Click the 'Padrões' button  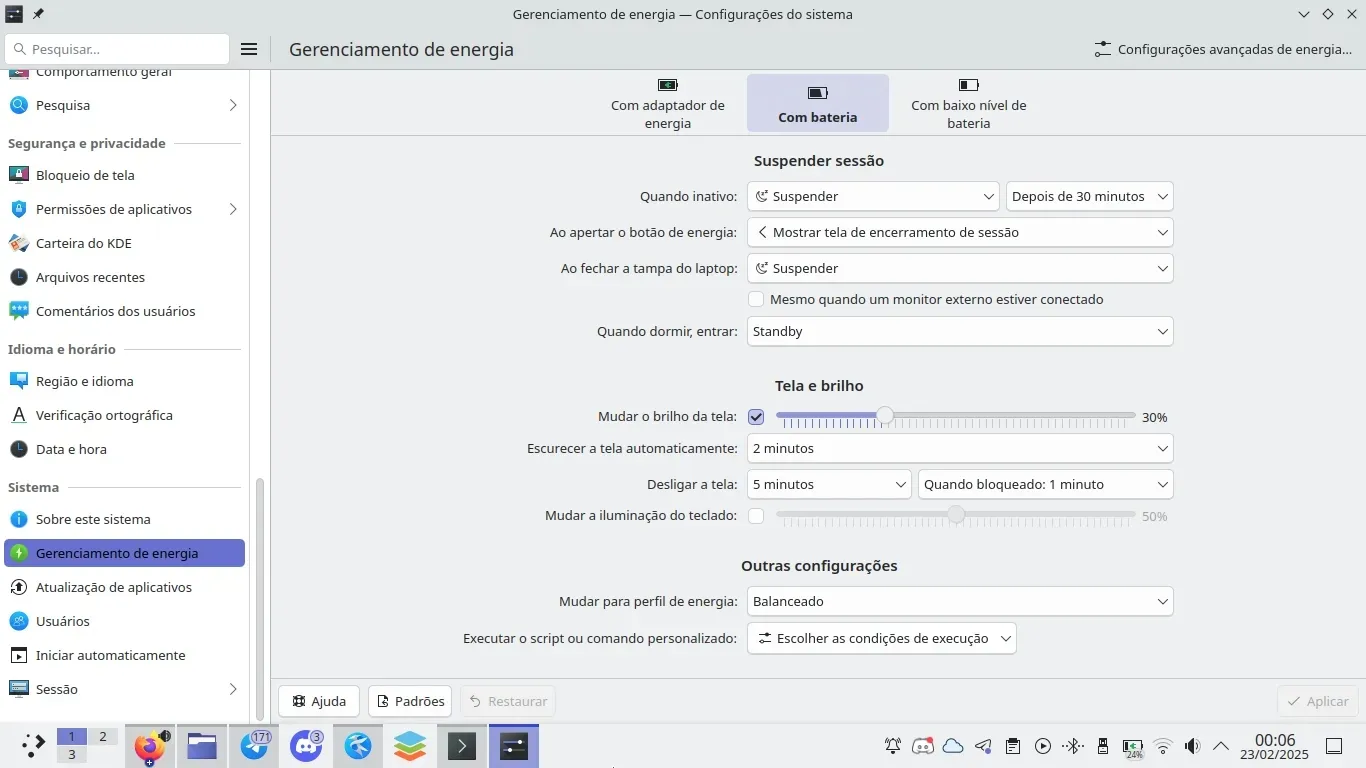(410, 701)
